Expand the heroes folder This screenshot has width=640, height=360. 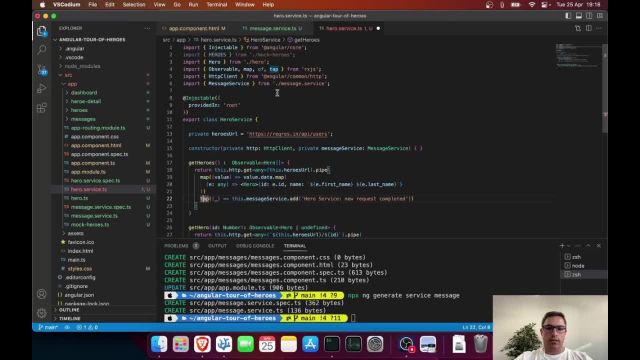point(79,110)
